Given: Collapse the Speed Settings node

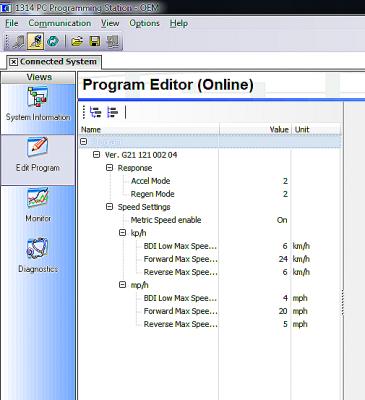Looking at the screenshot, I should [x=109, y=207].
